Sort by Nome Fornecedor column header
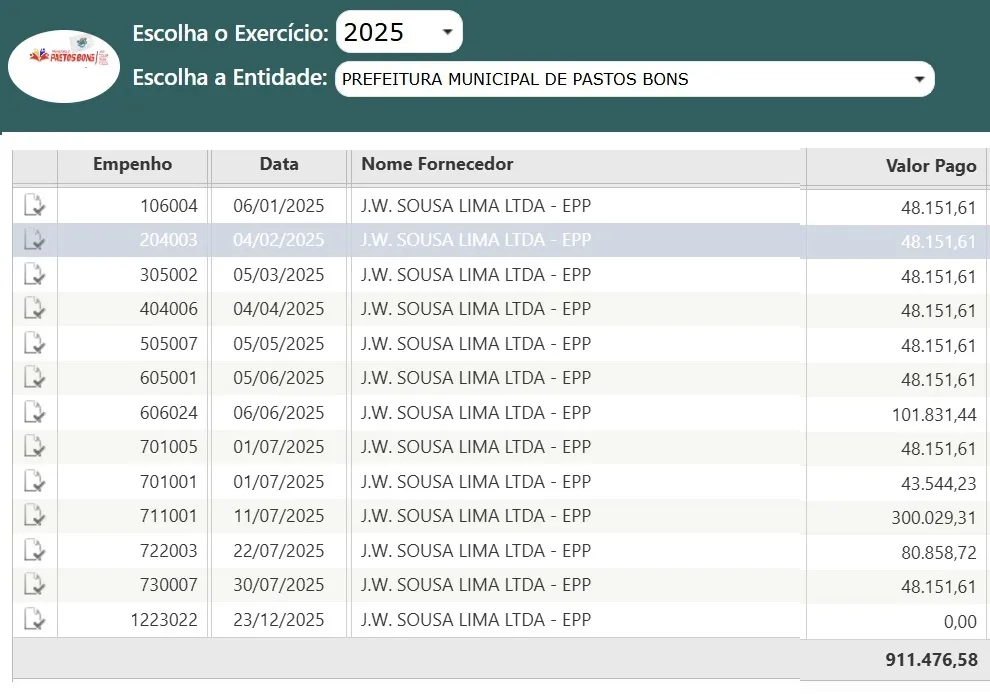This screenshot has height=694, width=990. [x=437, y=165]
